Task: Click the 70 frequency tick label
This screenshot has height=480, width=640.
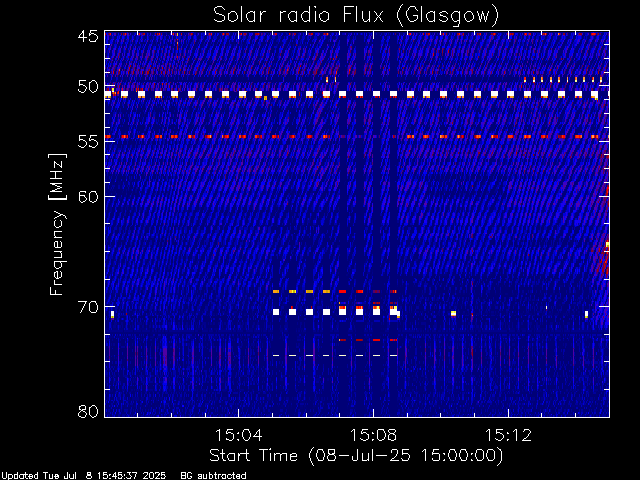Action: point(88,307)
